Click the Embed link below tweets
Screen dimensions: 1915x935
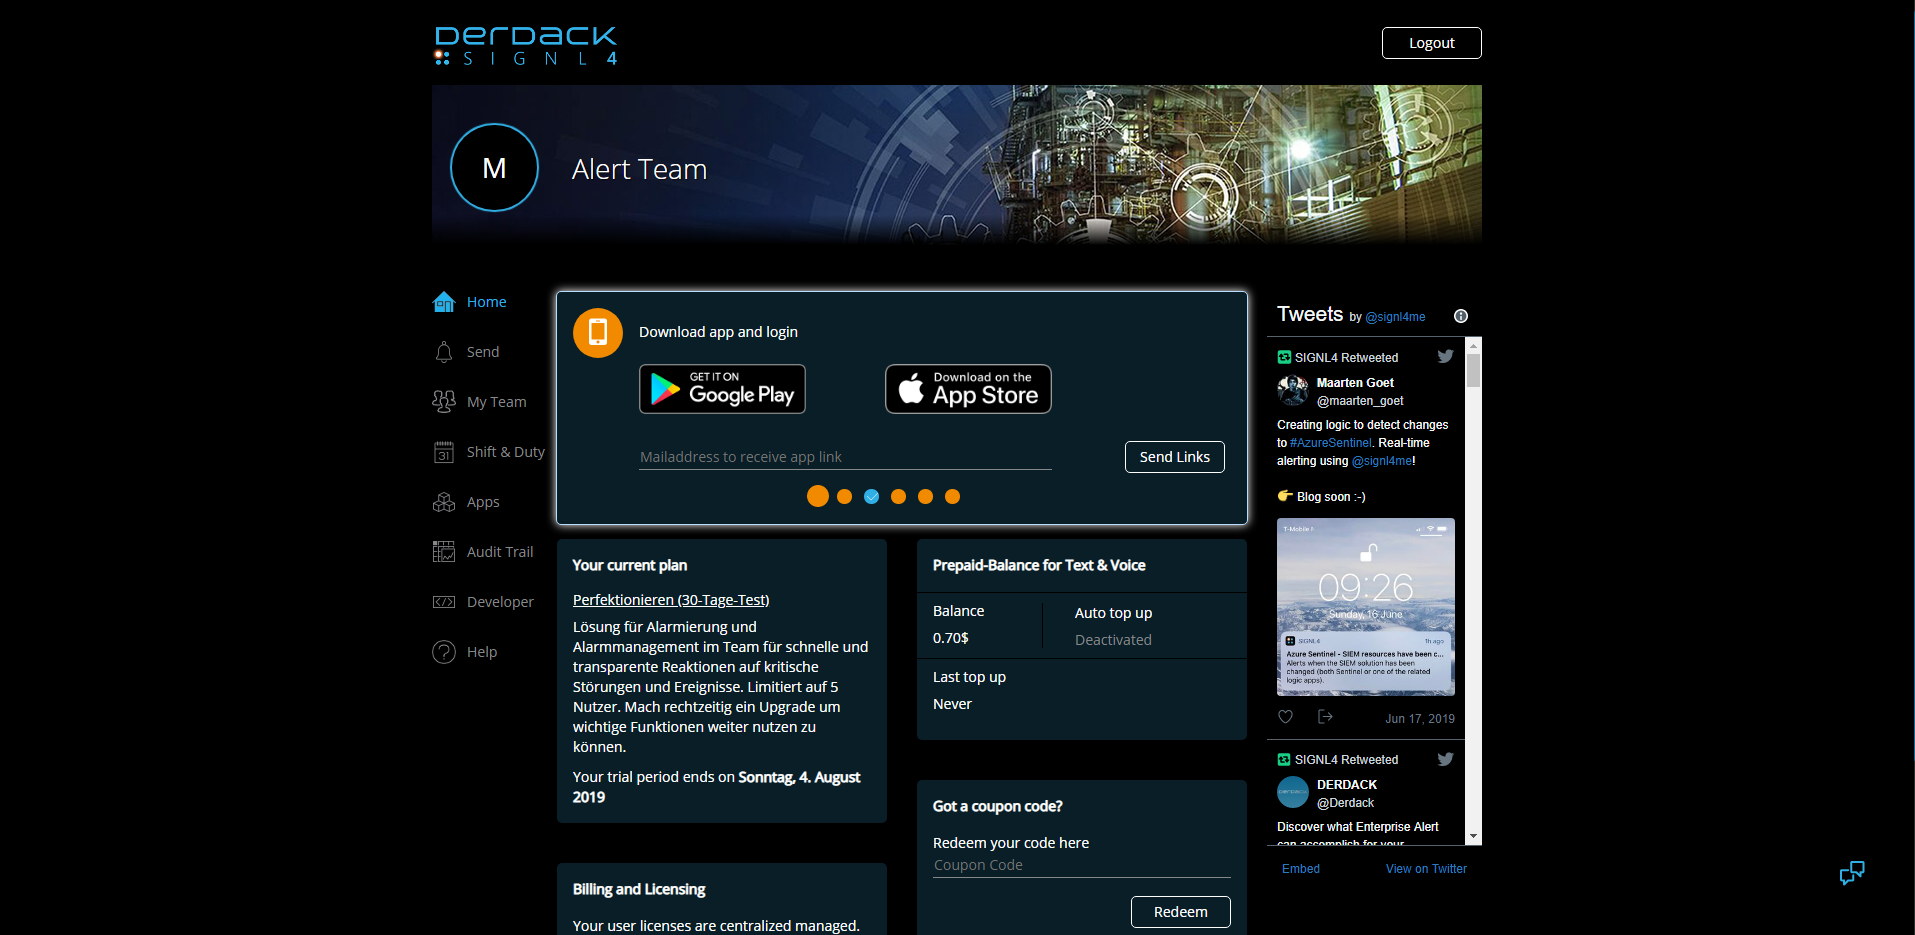click(1301, 869)
